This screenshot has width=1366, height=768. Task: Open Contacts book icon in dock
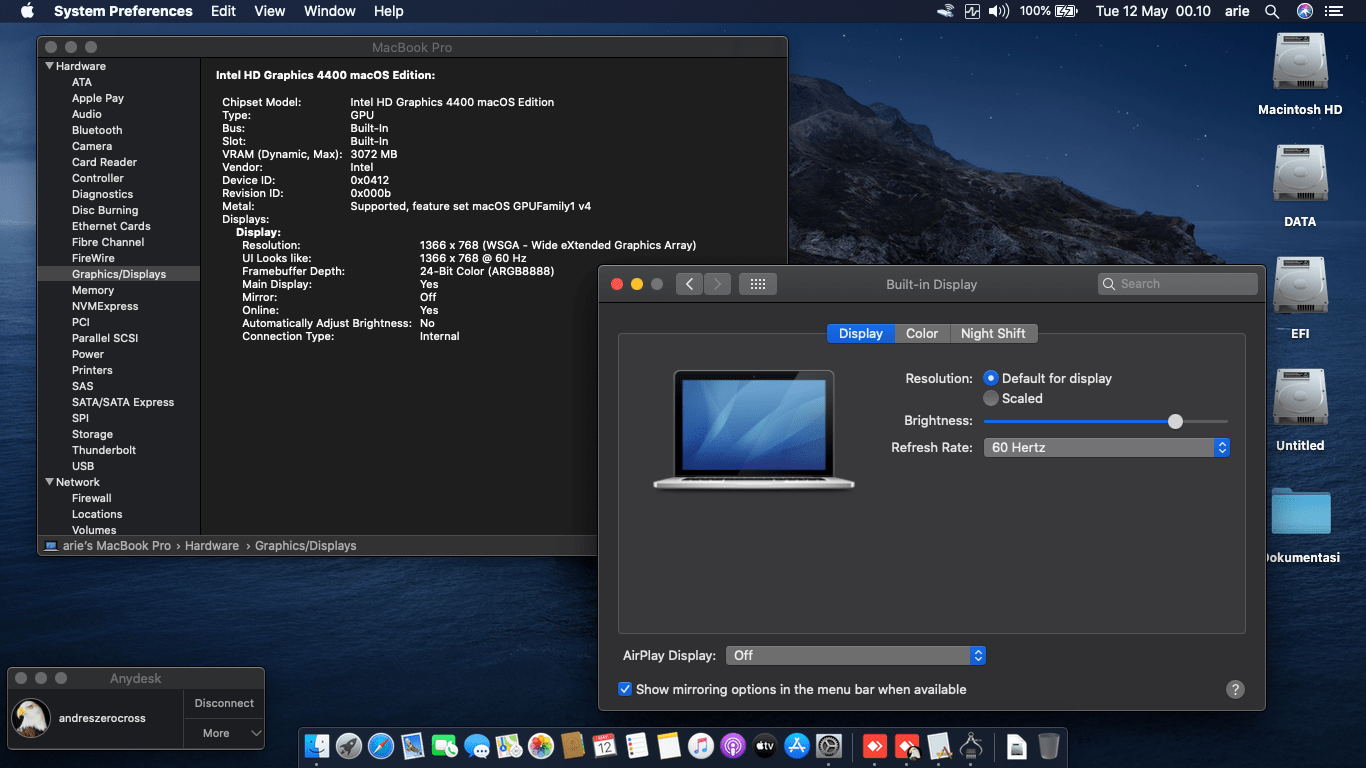point(573,746)
